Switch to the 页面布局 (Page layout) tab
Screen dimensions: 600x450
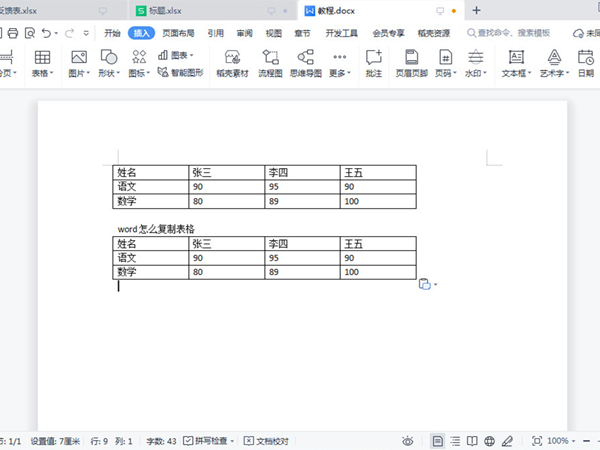179,33
